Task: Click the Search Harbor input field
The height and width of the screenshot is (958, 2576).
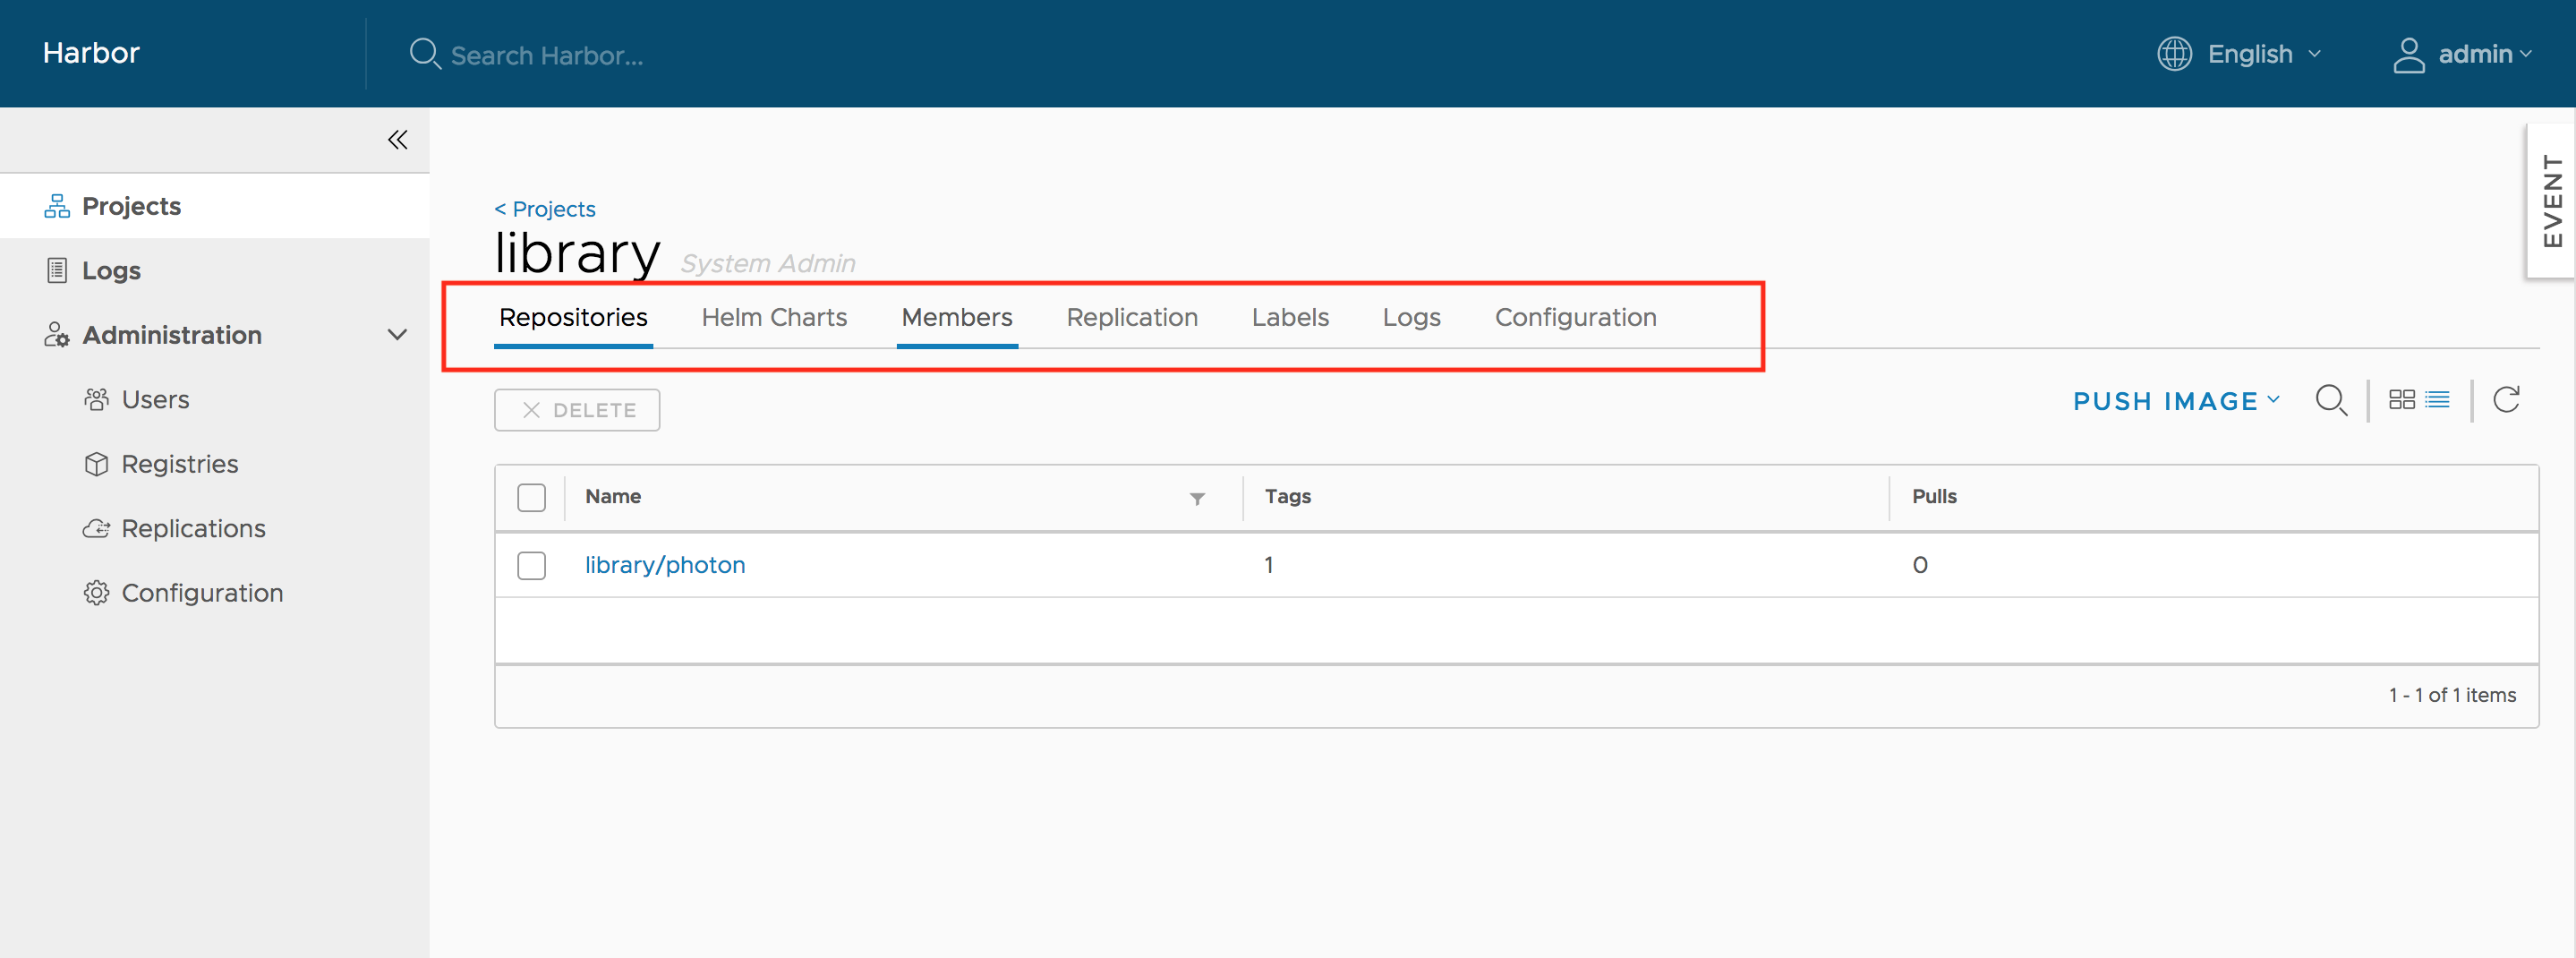Action: (547, 55)
